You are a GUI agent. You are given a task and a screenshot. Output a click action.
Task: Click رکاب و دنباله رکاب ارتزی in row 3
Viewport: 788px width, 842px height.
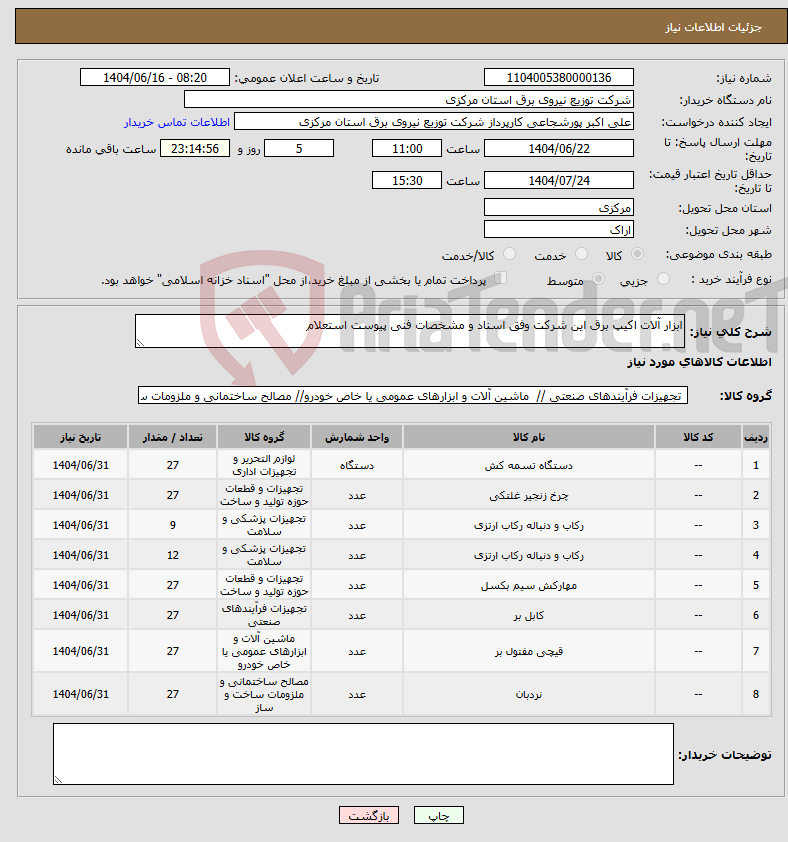[x=529, y=526]
